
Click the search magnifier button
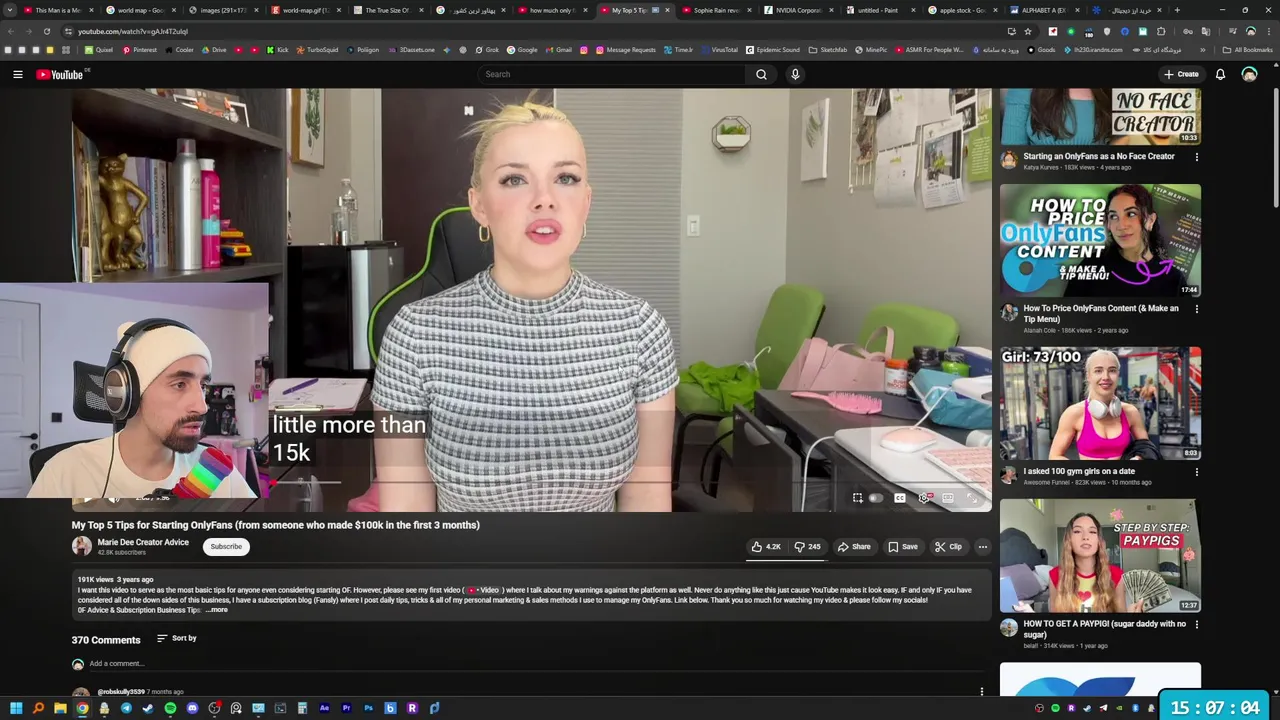761,74
